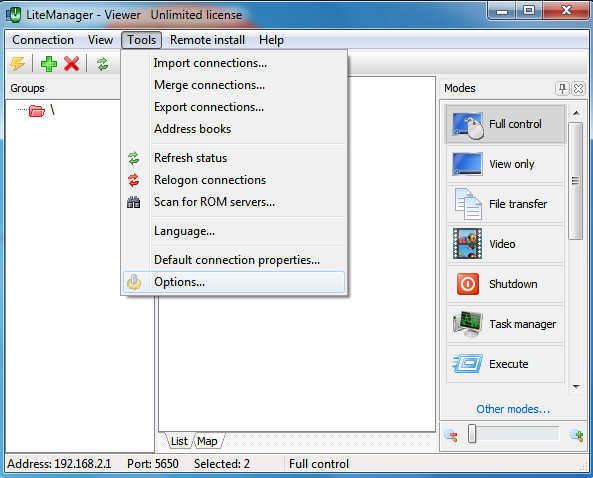Click Relogon connections menu item
593x478 pixels.
point(233,180)
